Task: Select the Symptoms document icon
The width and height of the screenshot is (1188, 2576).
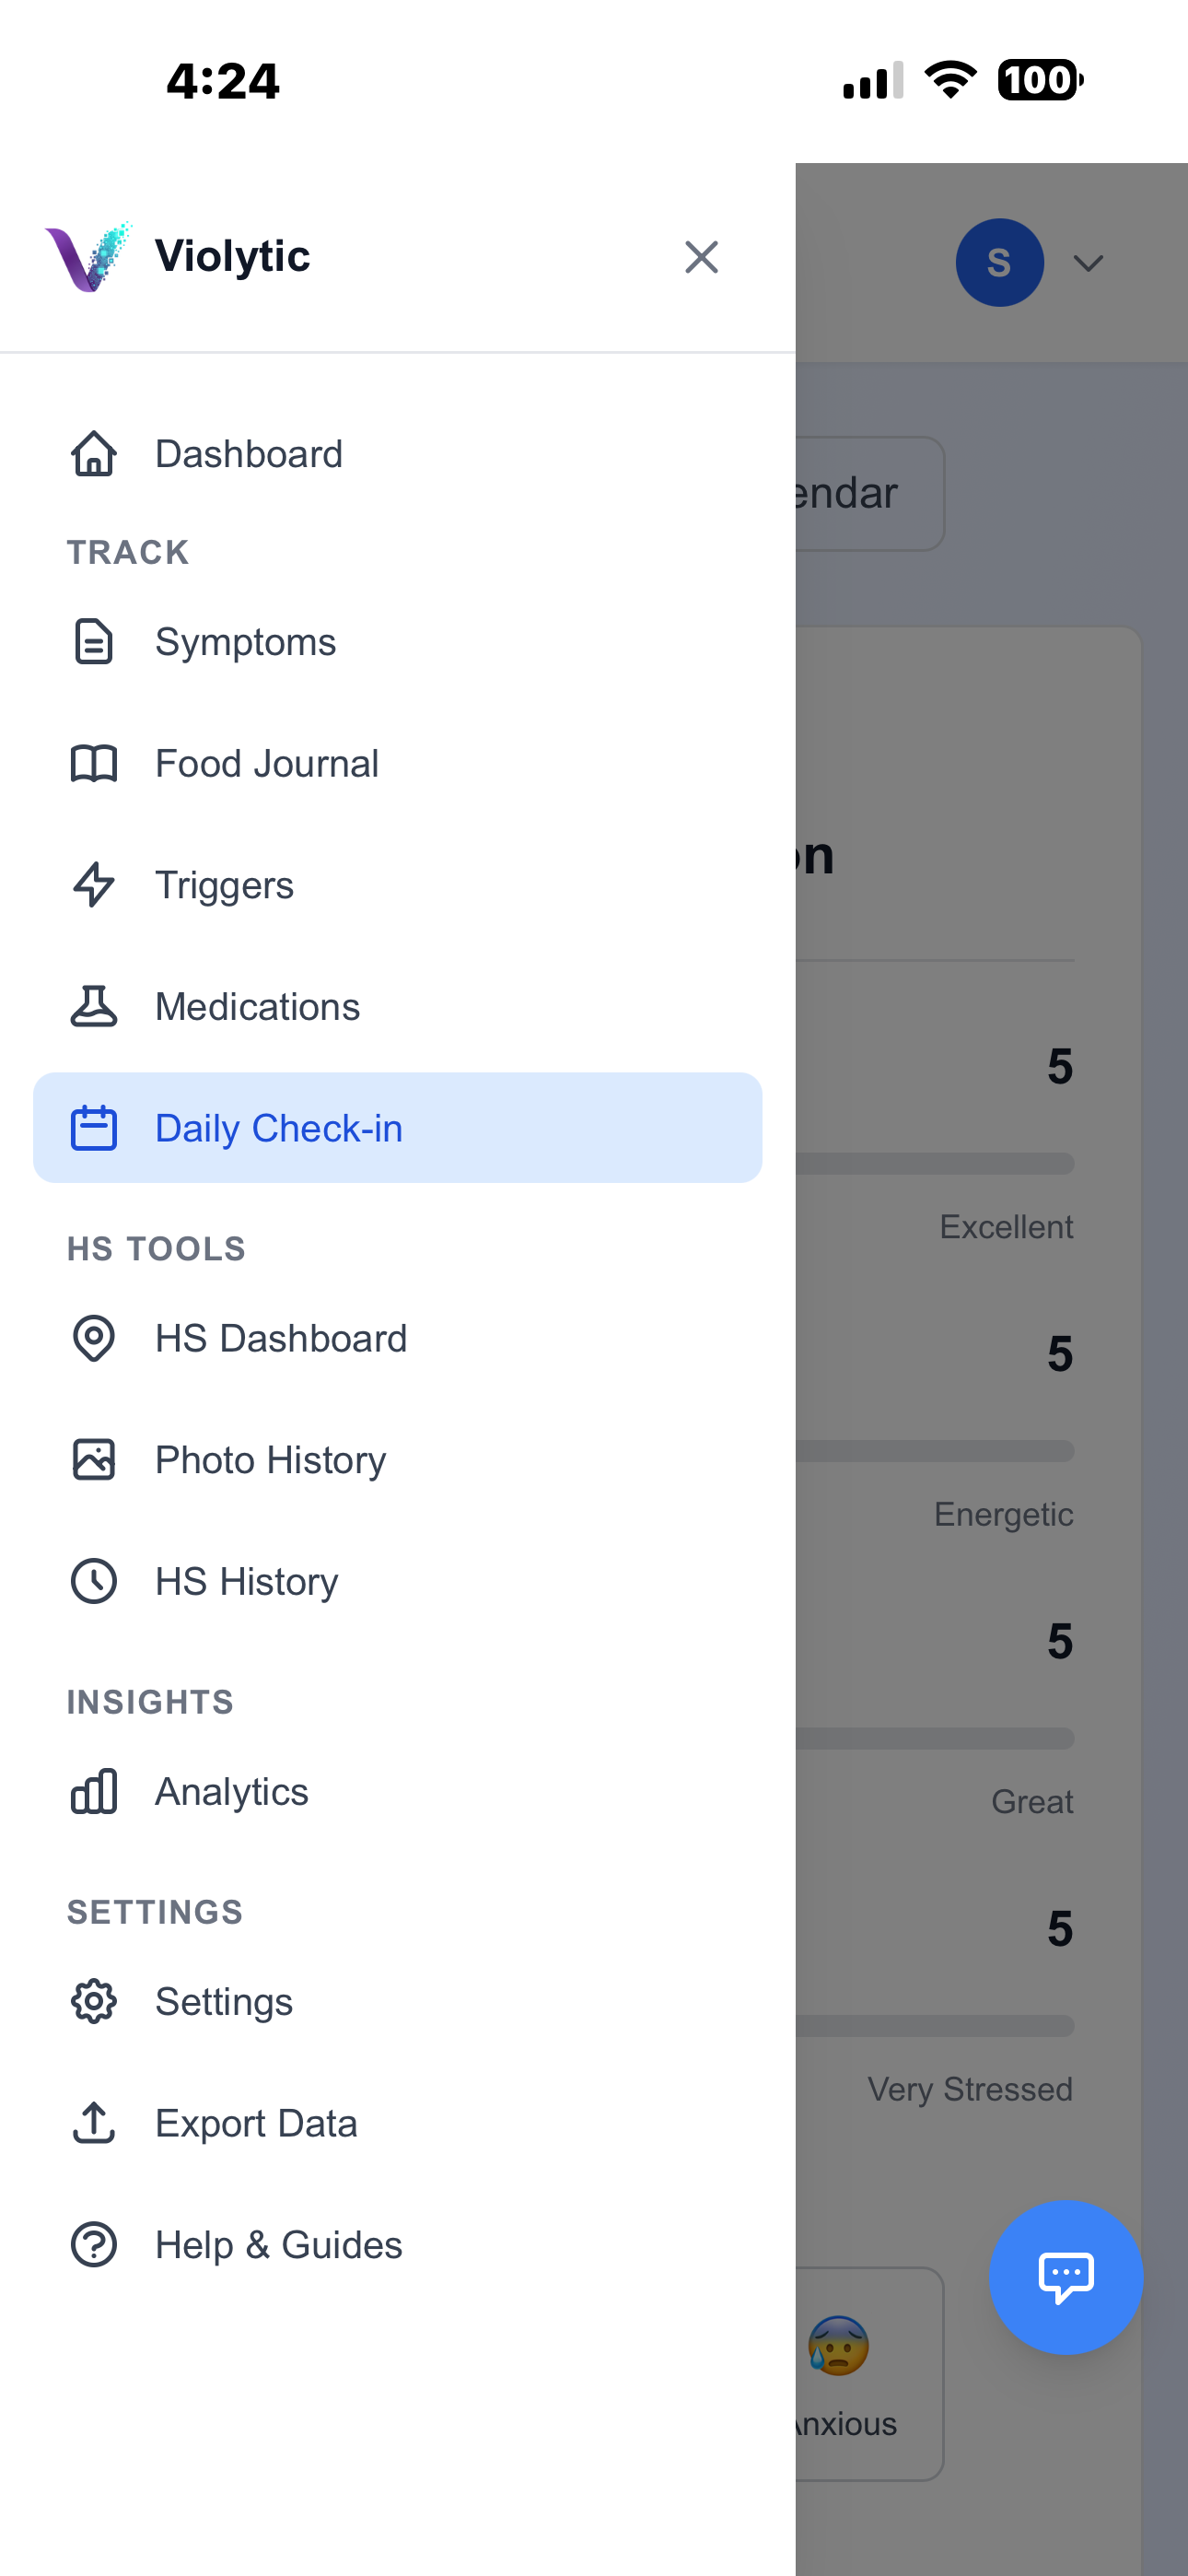Action: (x=93, y=641)
